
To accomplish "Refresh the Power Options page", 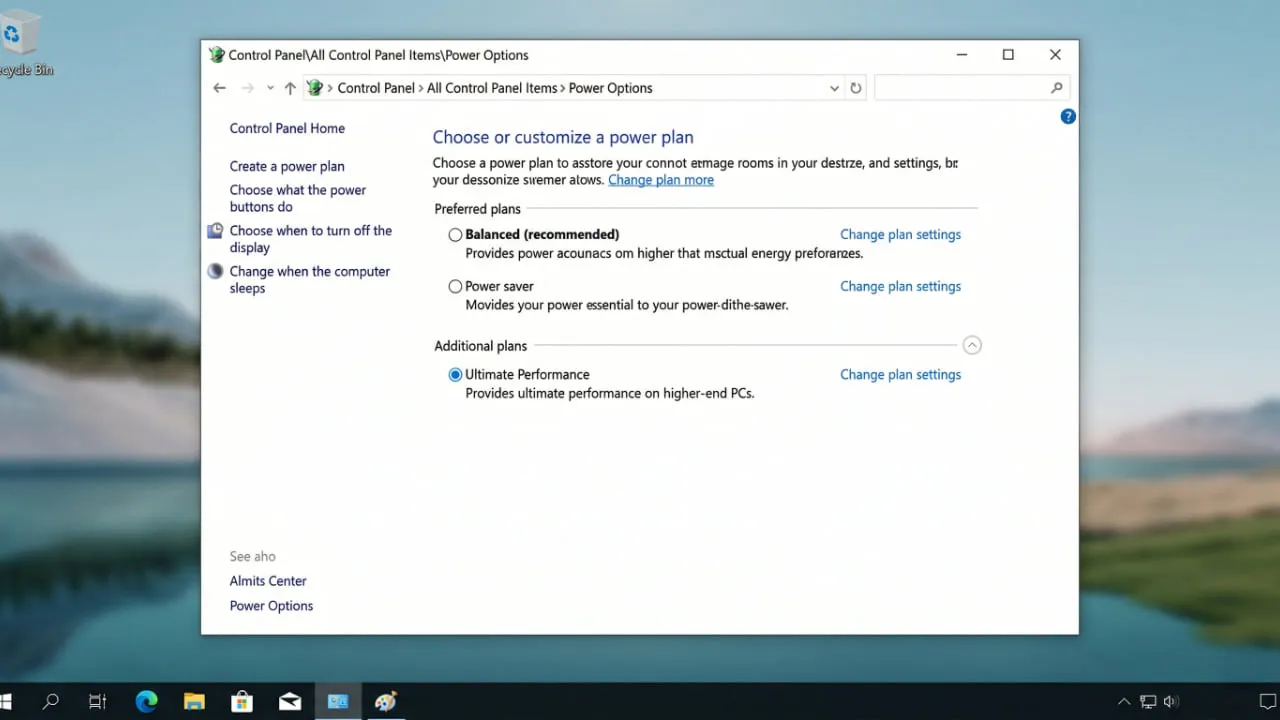I will [856, 88].
